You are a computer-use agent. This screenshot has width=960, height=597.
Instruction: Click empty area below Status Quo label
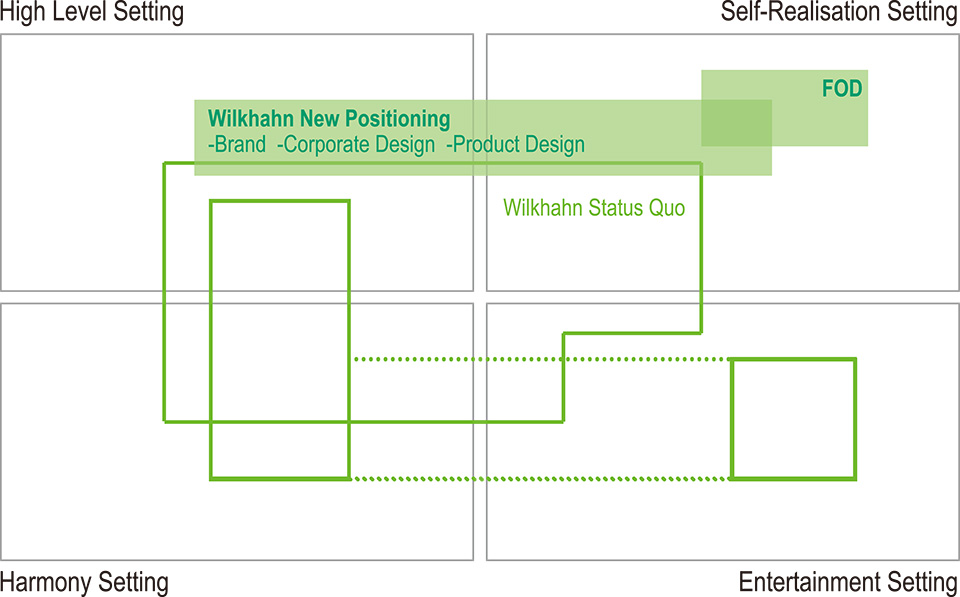pyautogui.click(x=594, y=263)
